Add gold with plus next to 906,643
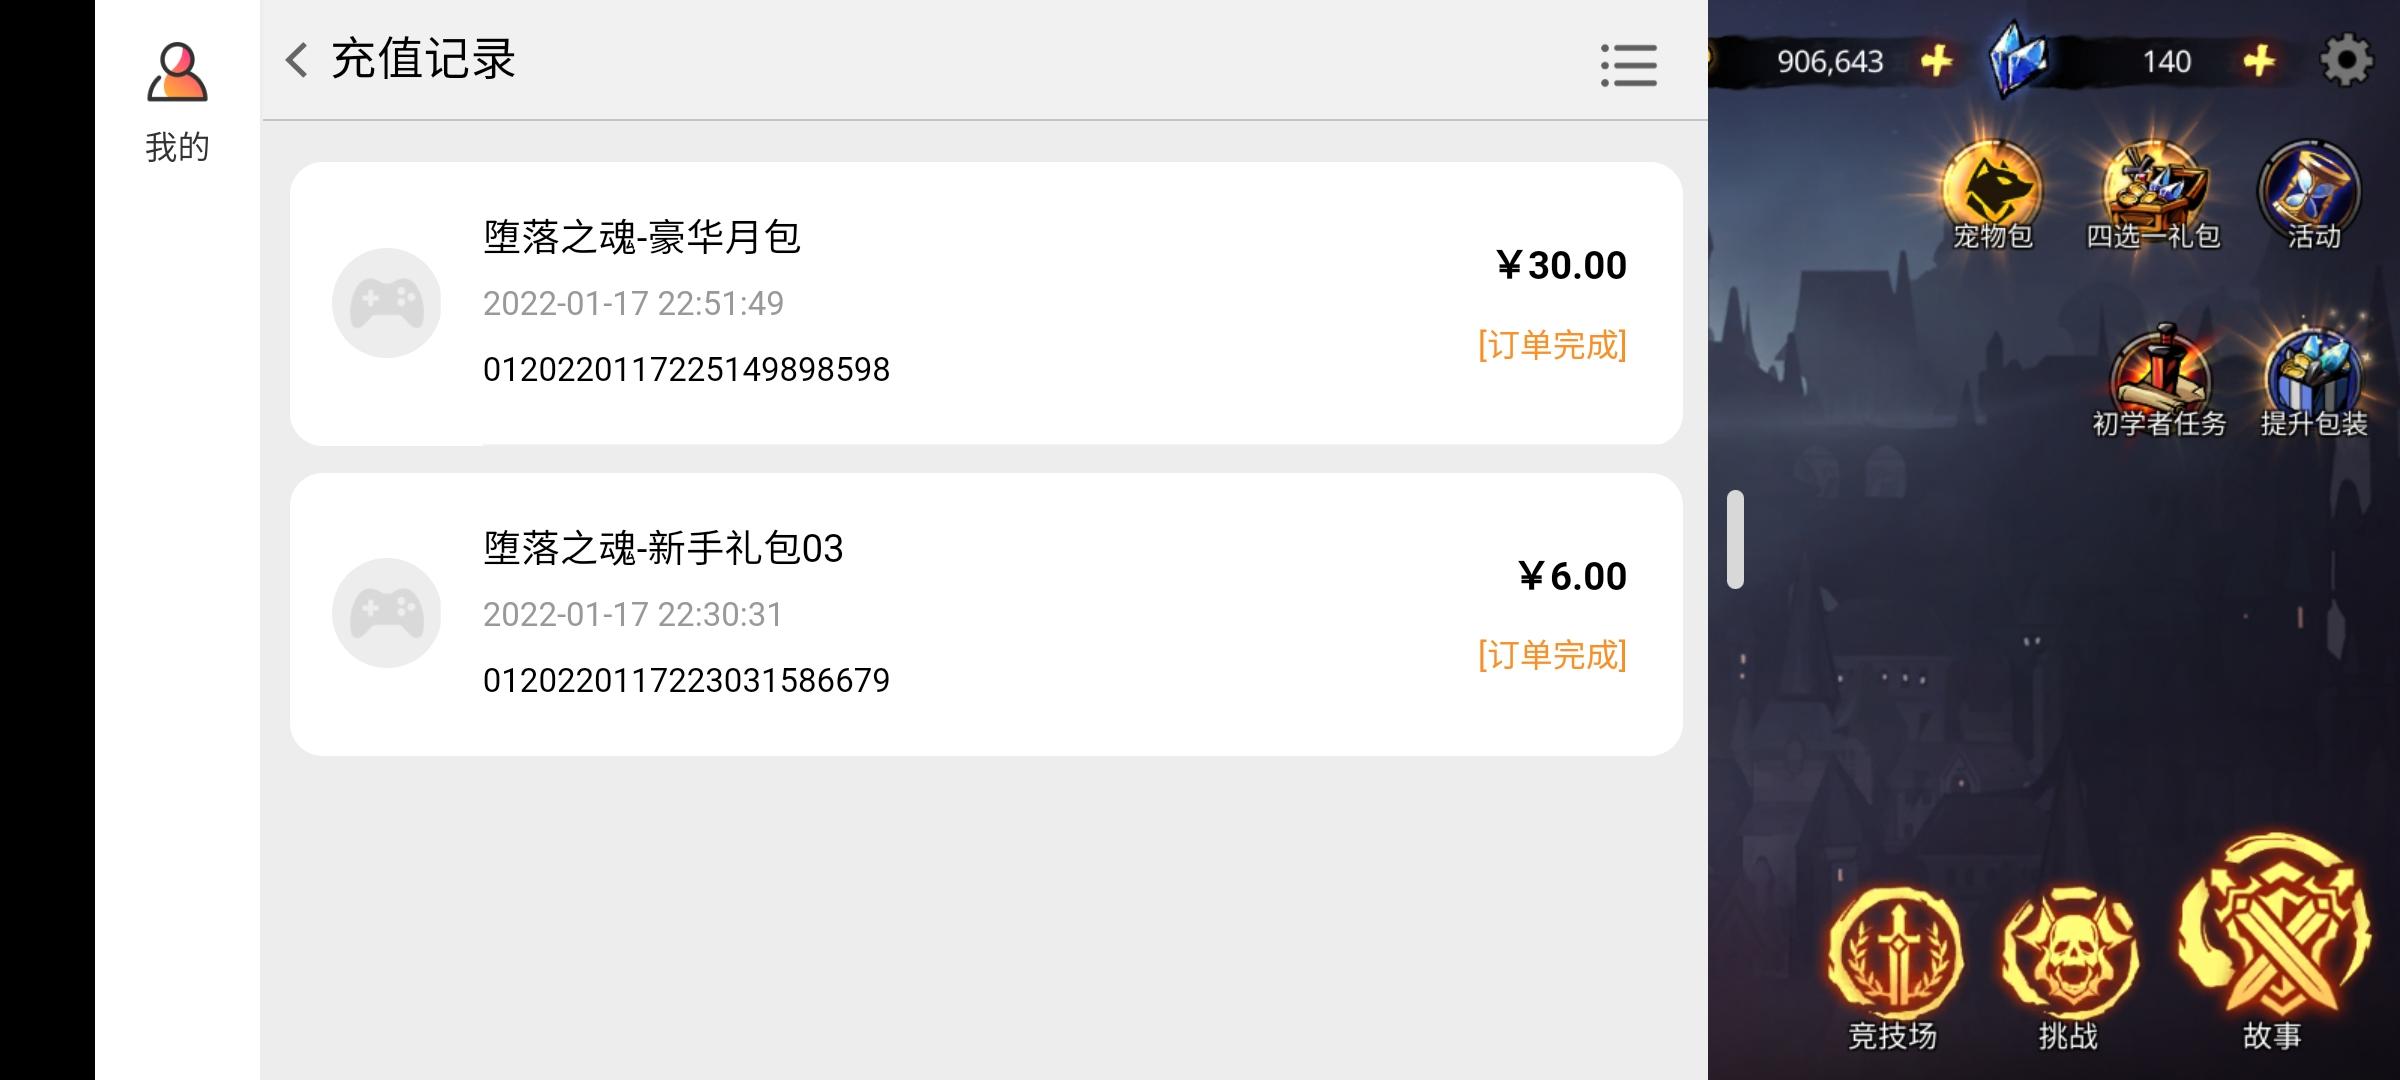The width and height of the screenshot is (2400, 1080). (1937, 61)
